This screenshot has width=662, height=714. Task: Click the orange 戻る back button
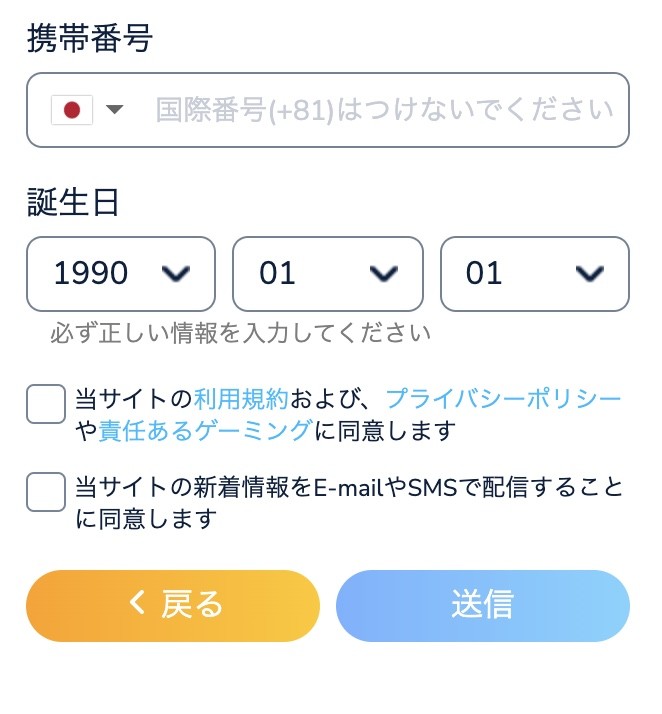coord(173,605)
